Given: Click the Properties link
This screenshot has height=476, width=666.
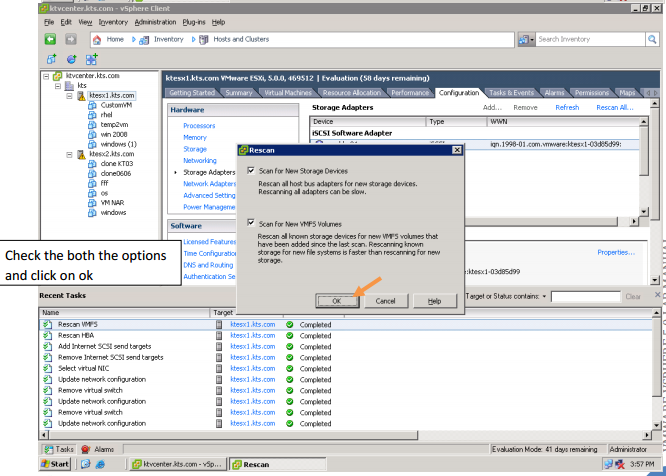Looking at the screenshot, I should [x=616, y=252].
